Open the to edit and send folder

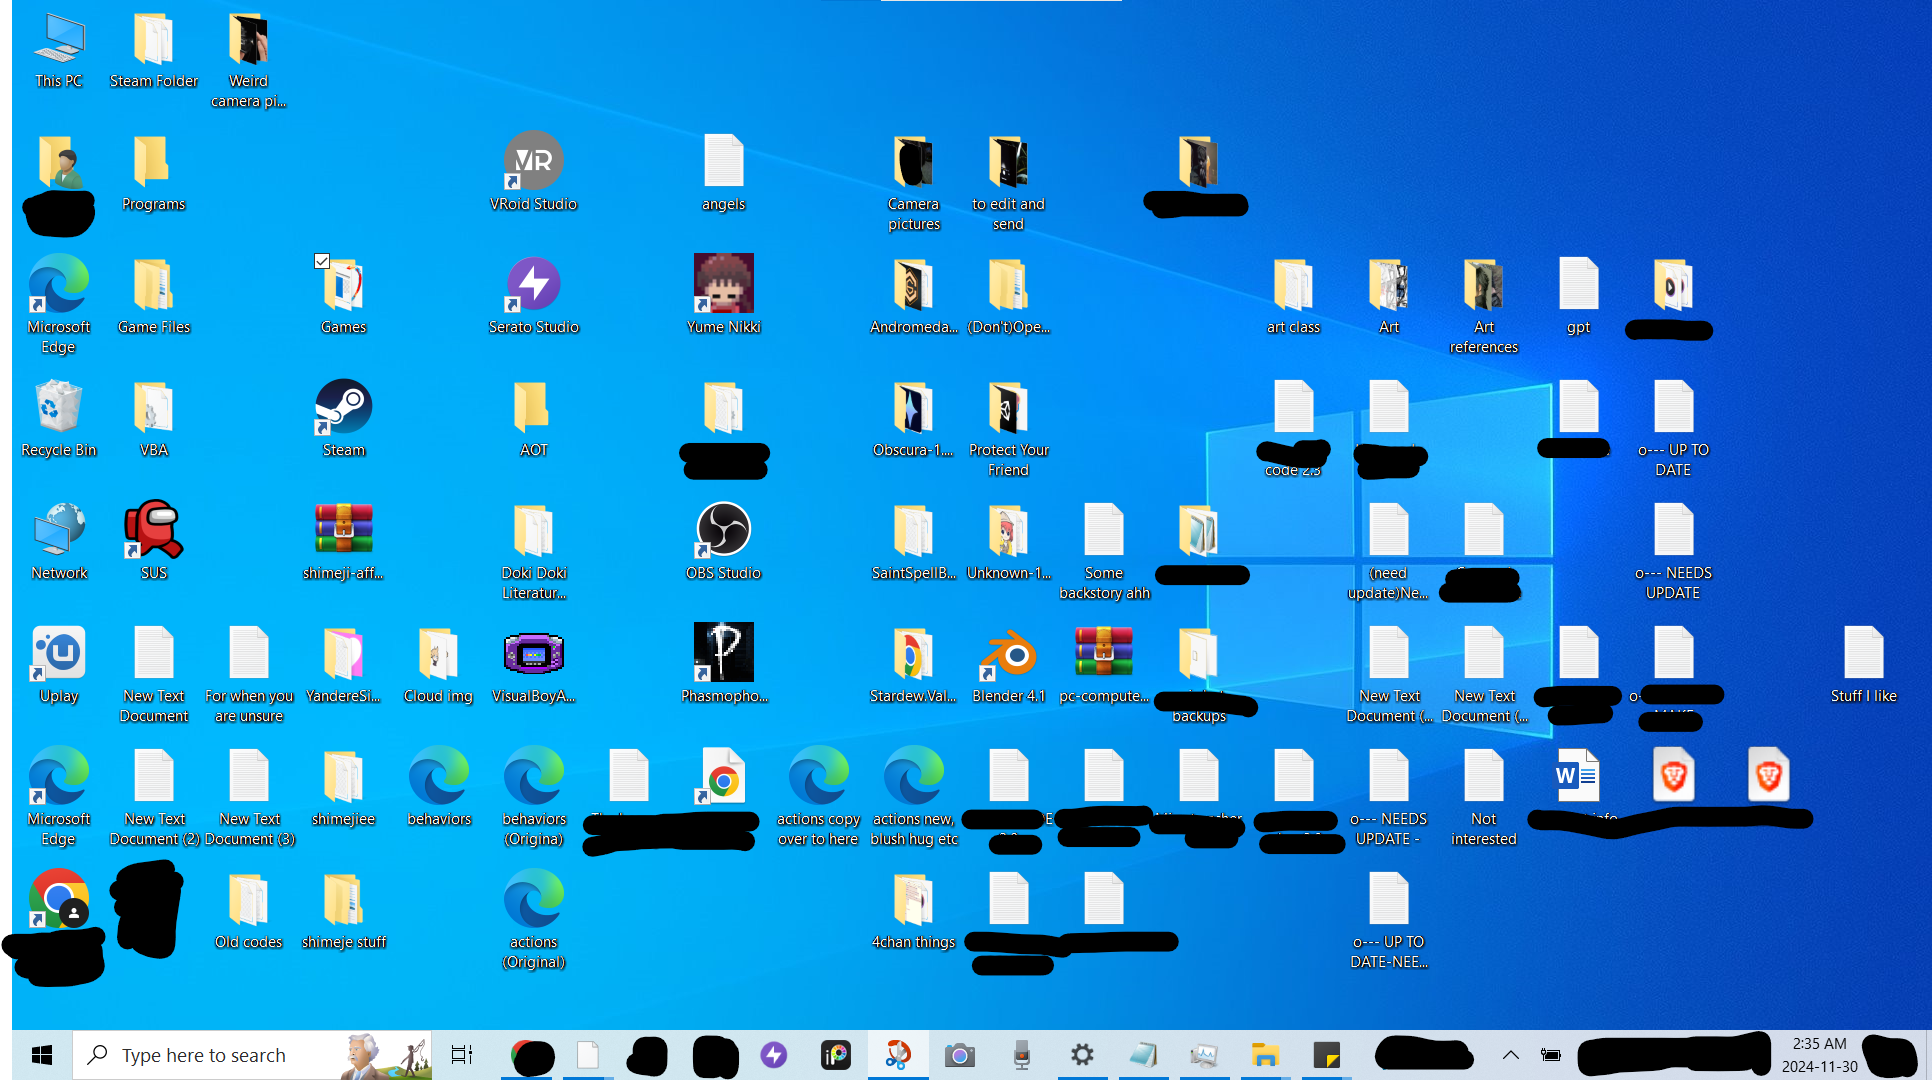pos(1008,182)
